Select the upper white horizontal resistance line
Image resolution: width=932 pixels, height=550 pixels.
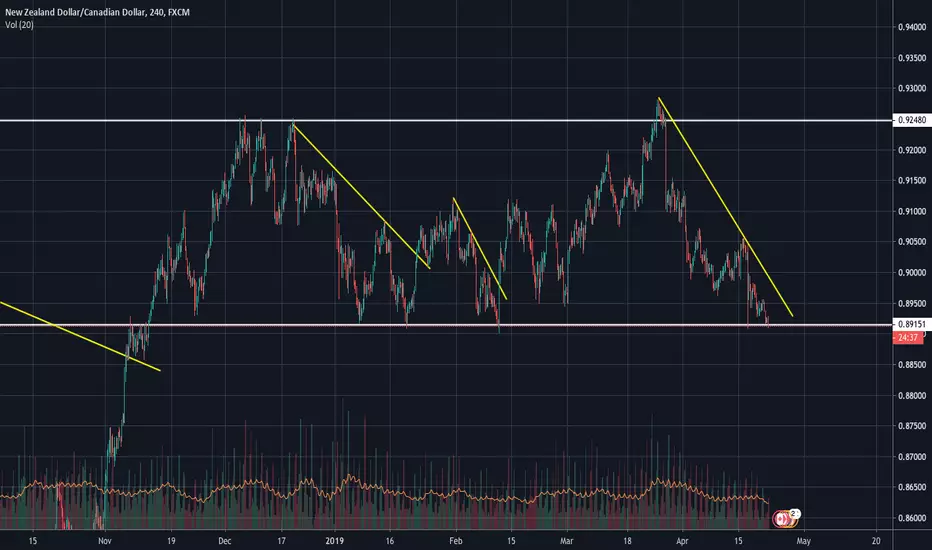click(x=446, y=121)
